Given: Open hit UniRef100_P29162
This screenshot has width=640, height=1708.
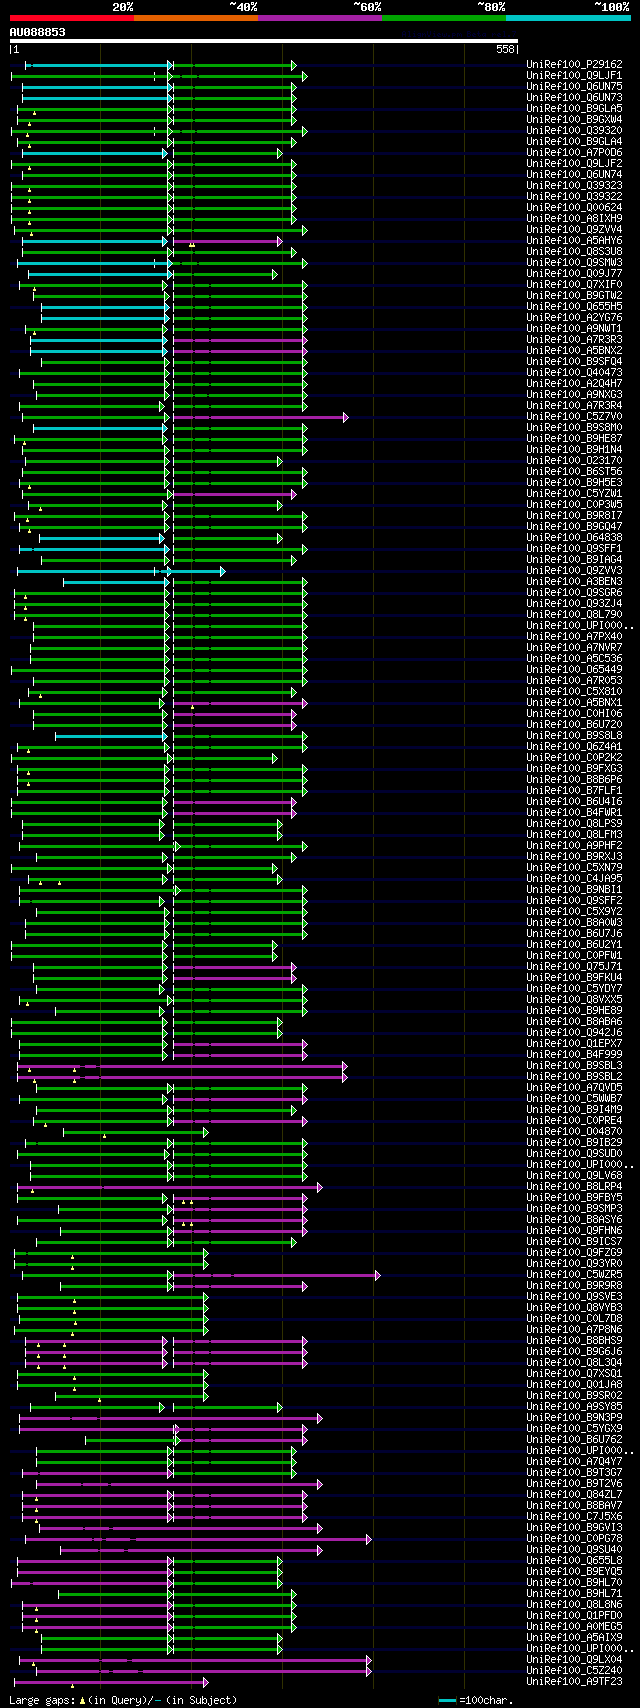Looking at the screenshot, I should click(574, 65).
